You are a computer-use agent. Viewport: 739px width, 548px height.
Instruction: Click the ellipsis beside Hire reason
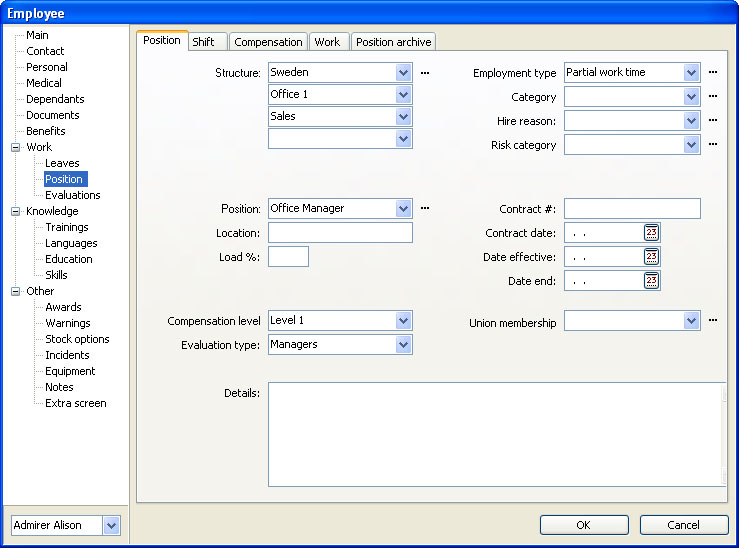[x=713, y=120]
